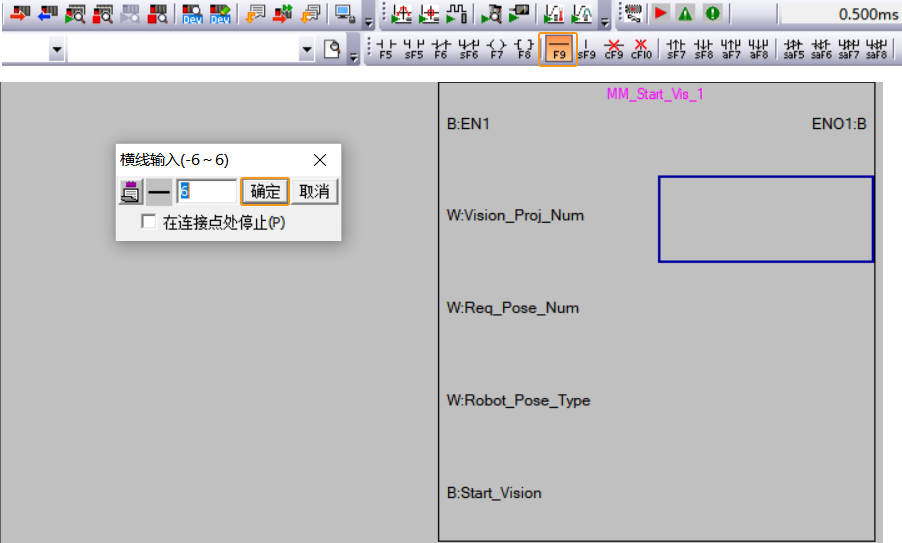Insert open contact with F5 button
The image size is (902, 543).
coord(386,49)
